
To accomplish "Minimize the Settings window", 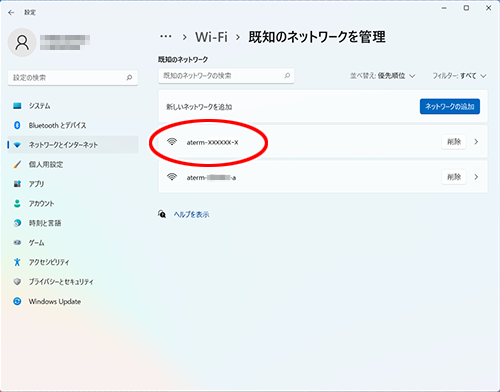I will tap(444, 8).
